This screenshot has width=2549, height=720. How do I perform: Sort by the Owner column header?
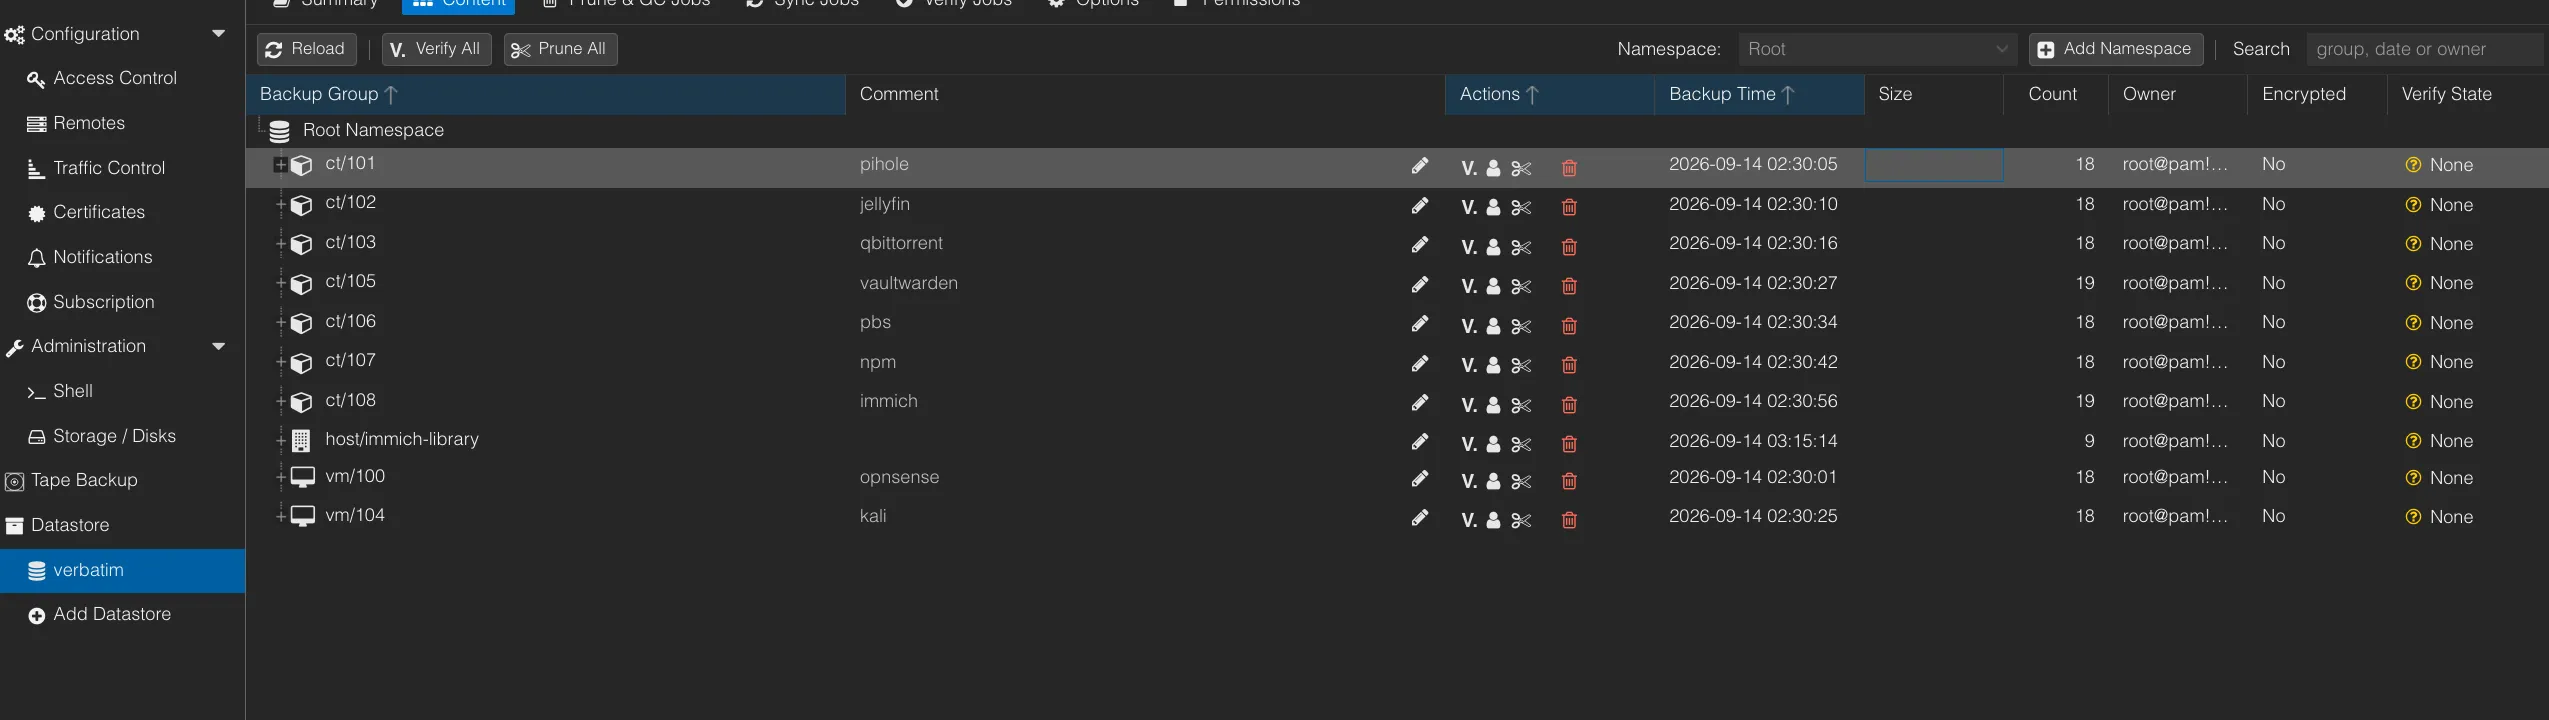[2178, 94]
